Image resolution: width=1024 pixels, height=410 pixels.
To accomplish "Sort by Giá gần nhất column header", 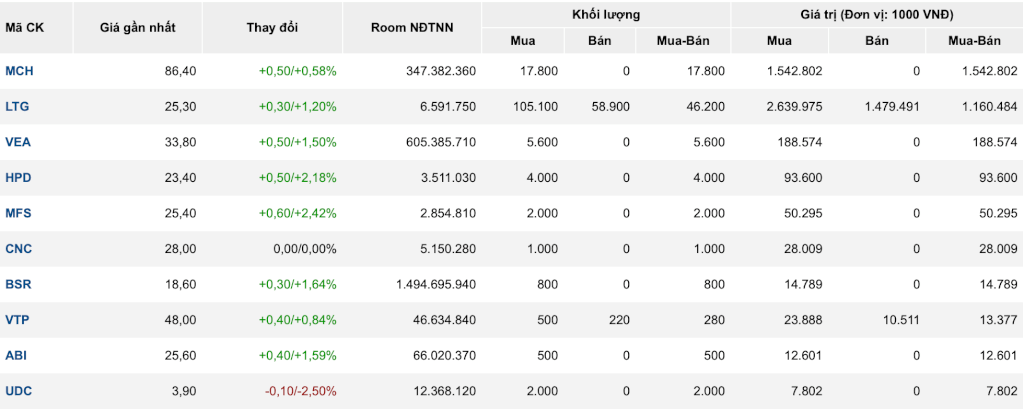I will [138, 27].
